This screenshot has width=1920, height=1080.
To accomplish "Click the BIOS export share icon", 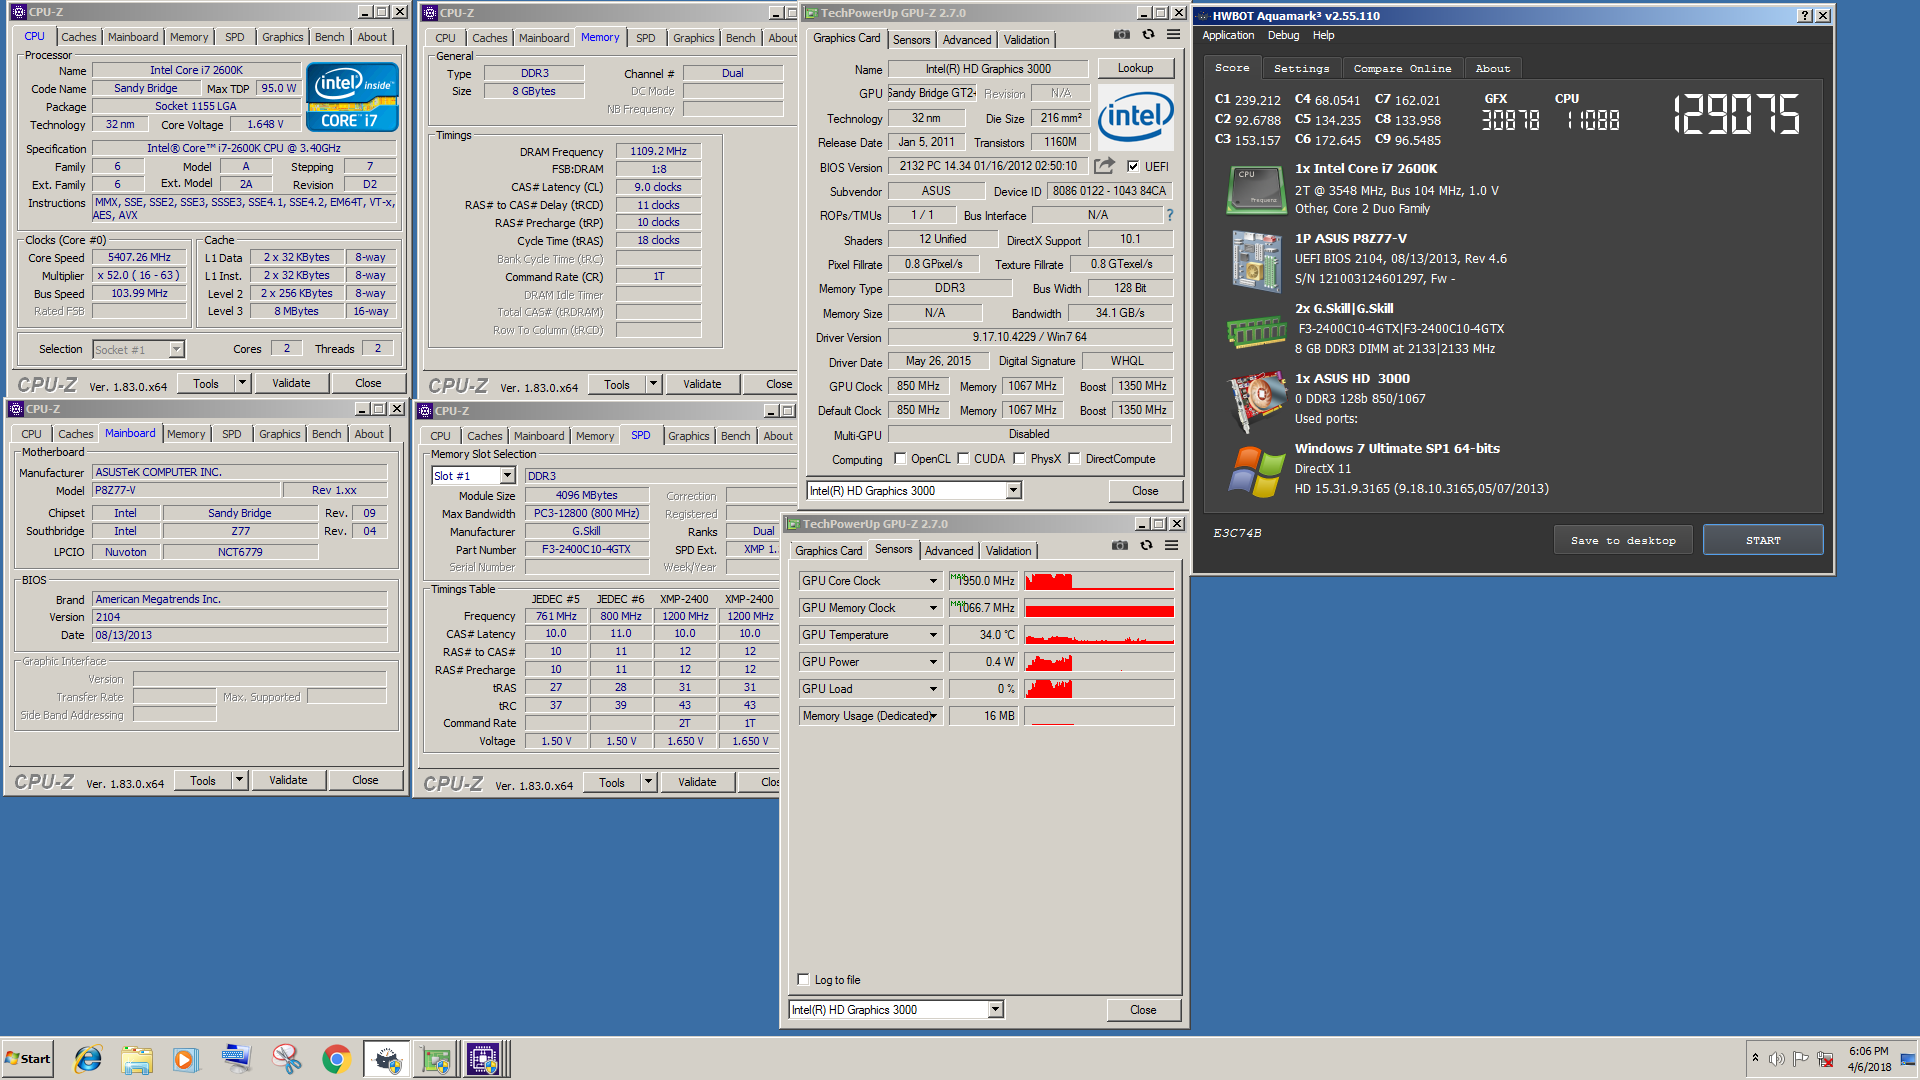I will click(1104, 166).
